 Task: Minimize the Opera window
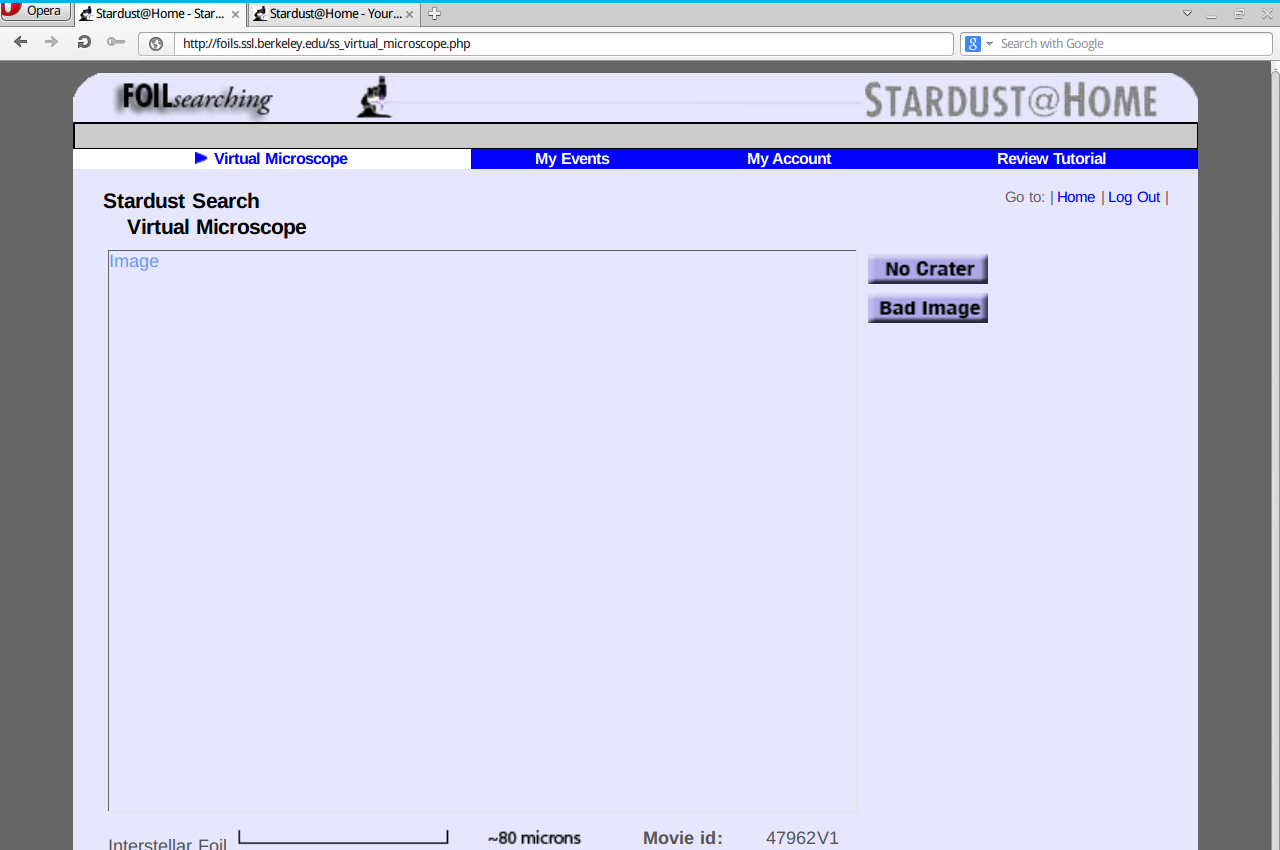coord(1212,14)
